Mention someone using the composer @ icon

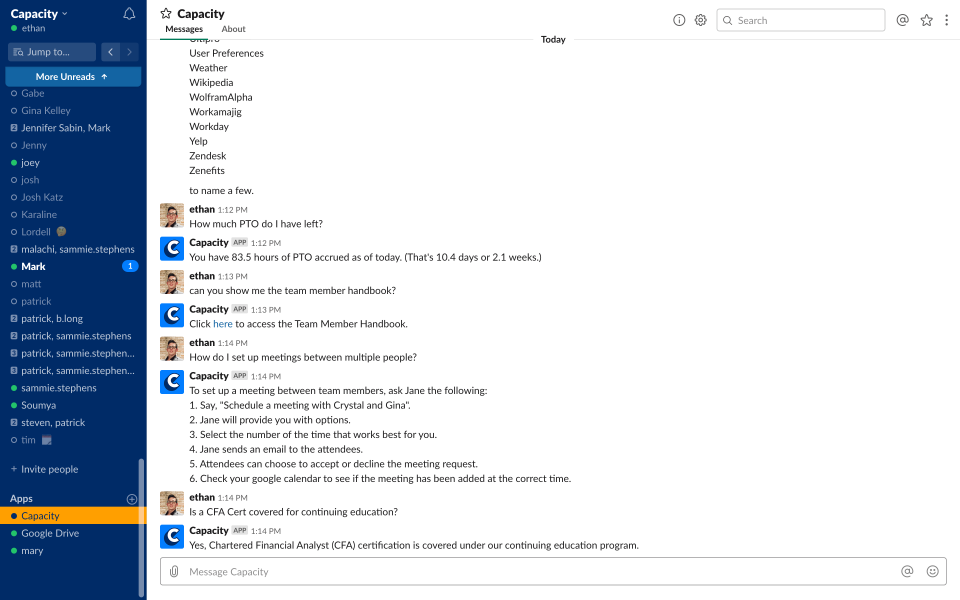click(907, 570)
